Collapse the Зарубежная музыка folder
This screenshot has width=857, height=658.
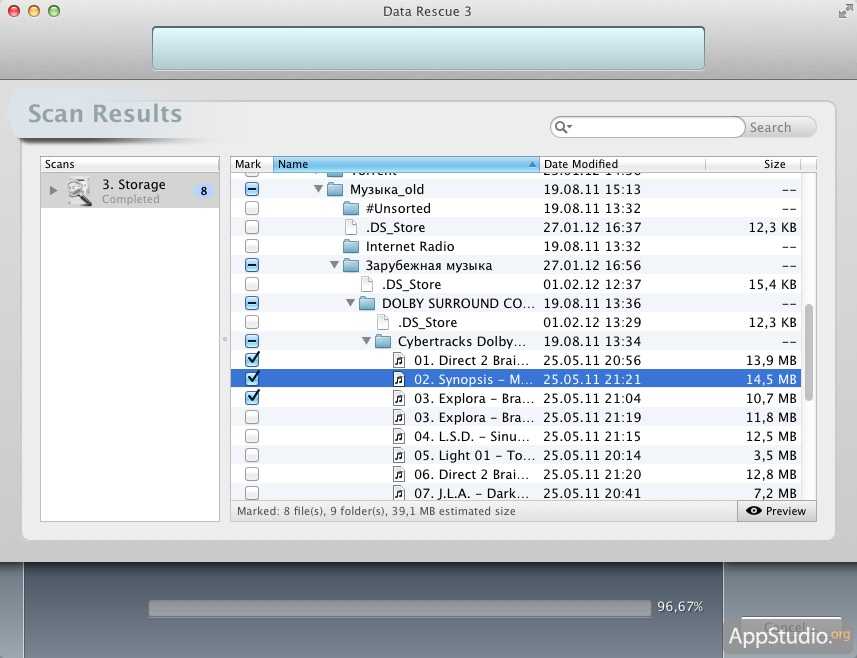(334, 266)
